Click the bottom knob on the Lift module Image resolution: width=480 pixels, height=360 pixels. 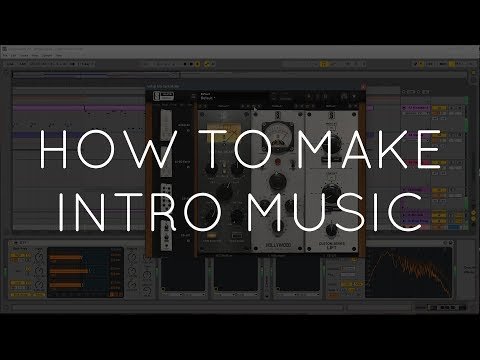331,229
